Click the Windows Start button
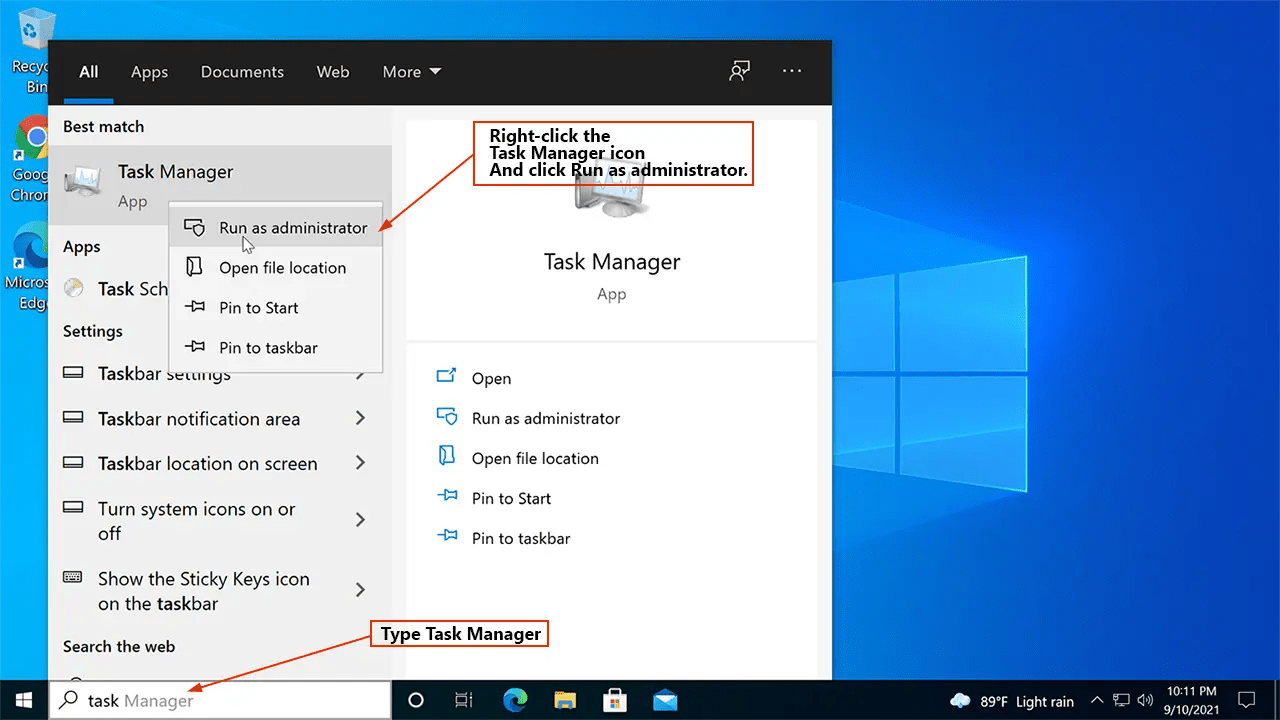 pyautogui.click(x=24, y=700)
